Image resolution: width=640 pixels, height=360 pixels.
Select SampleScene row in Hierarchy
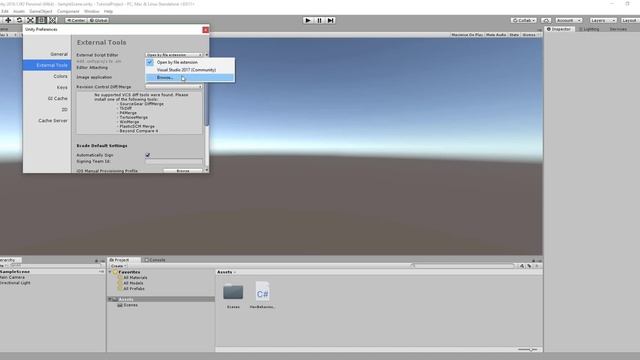pos(52,271)
